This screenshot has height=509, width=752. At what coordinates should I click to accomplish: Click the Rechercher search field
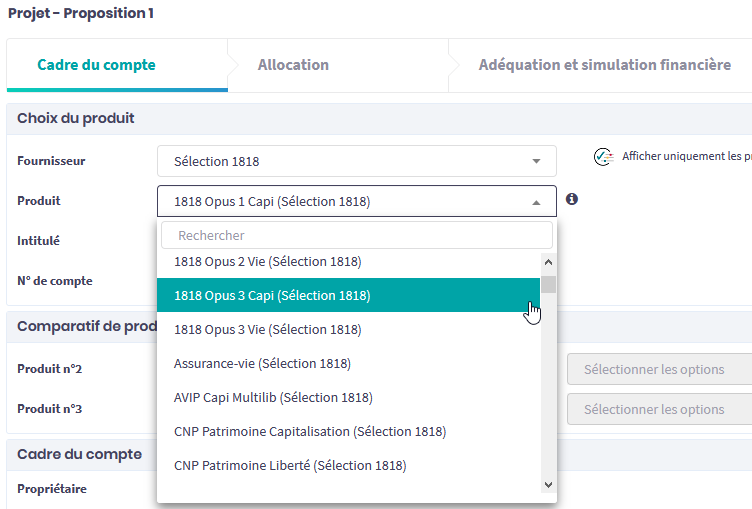pyautogui.click(x=356, y=235)
